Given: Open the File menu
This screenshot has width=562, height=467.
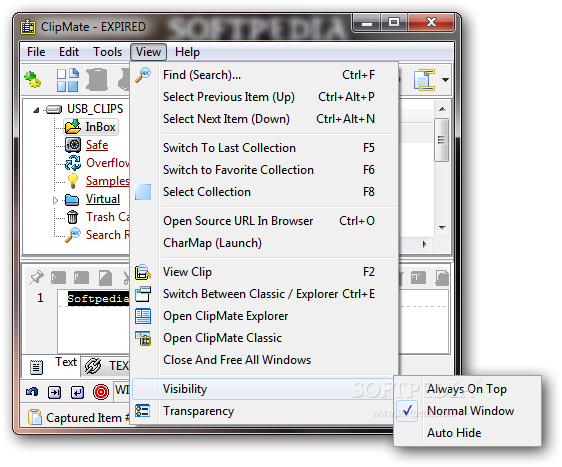Looking at the screenshot, I should pyautogui.click(x=36, y=52).
